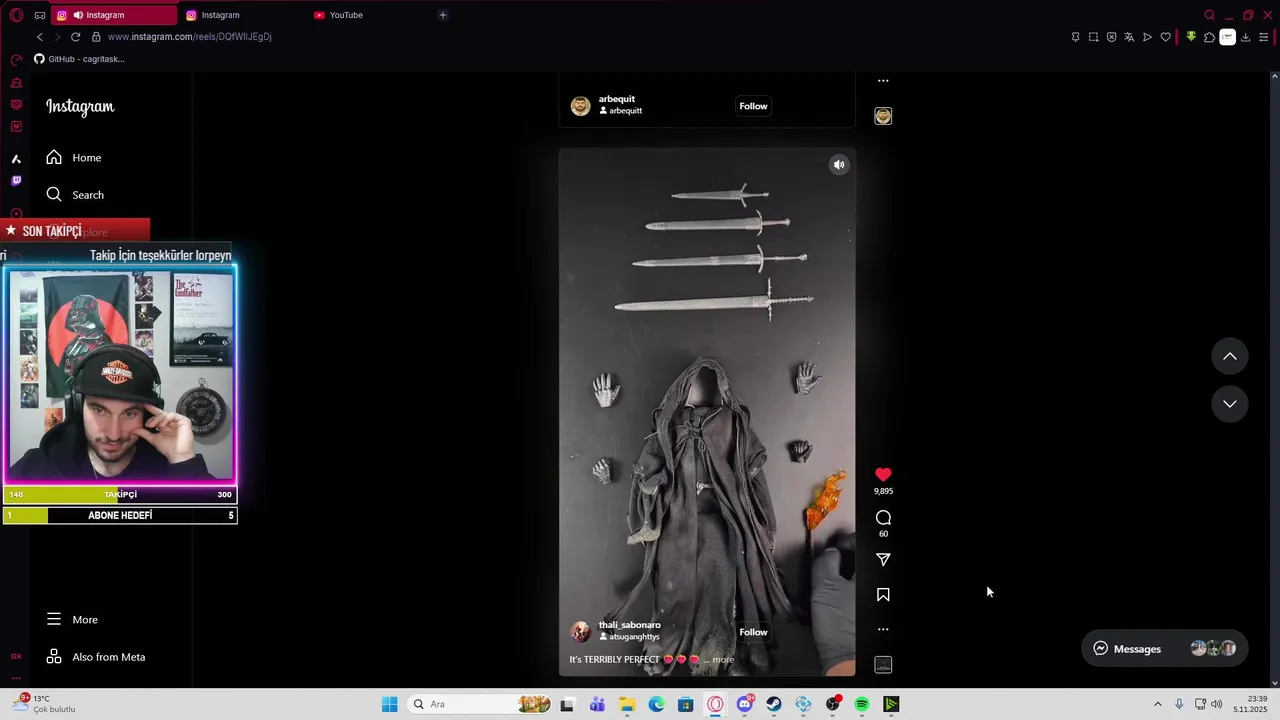This screenshot has height=720, width=1280.
Task: Open Instagram Search
Action: pos(75,195)
